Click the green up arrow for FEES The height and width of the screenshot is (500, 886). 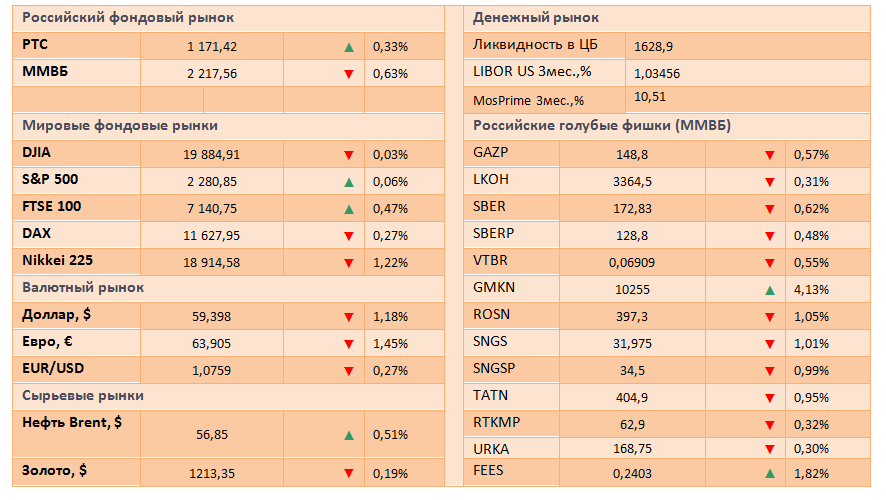coord(770,472)
